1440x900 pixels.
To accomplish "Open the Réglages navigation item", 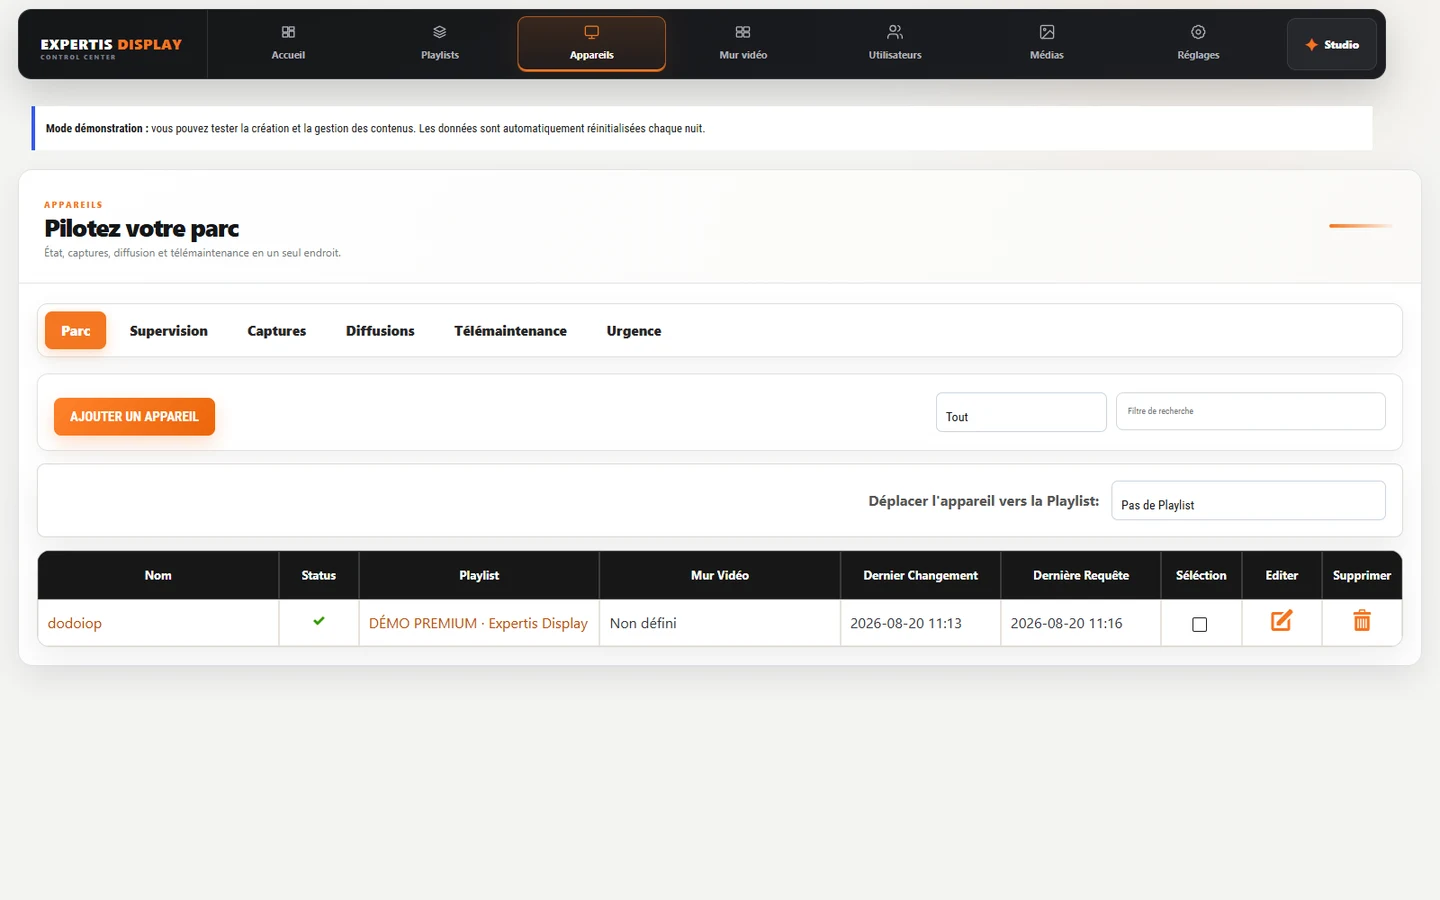I will coord(1198,44).
